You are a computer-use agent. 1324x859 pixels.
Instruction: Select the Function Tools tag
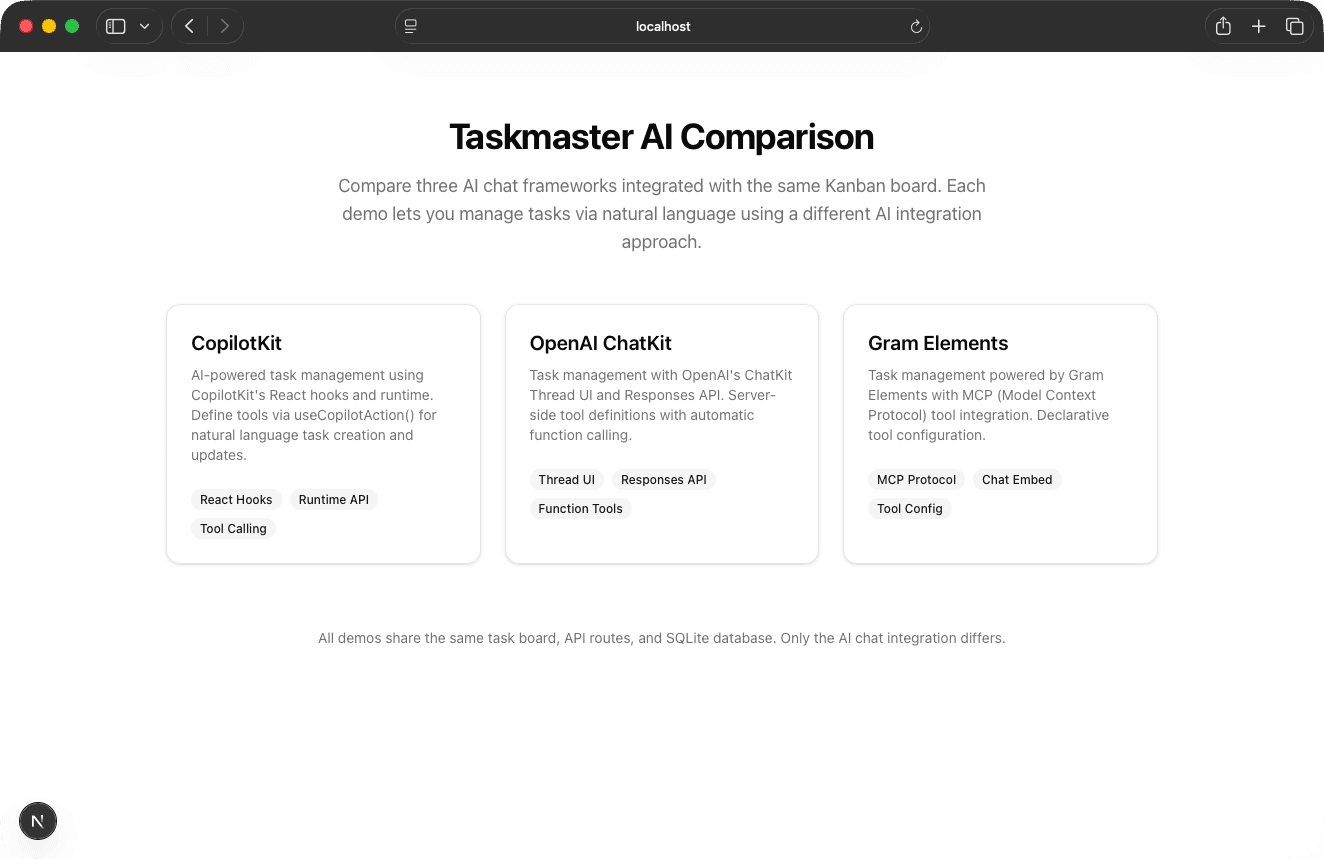tap(580, 508)
